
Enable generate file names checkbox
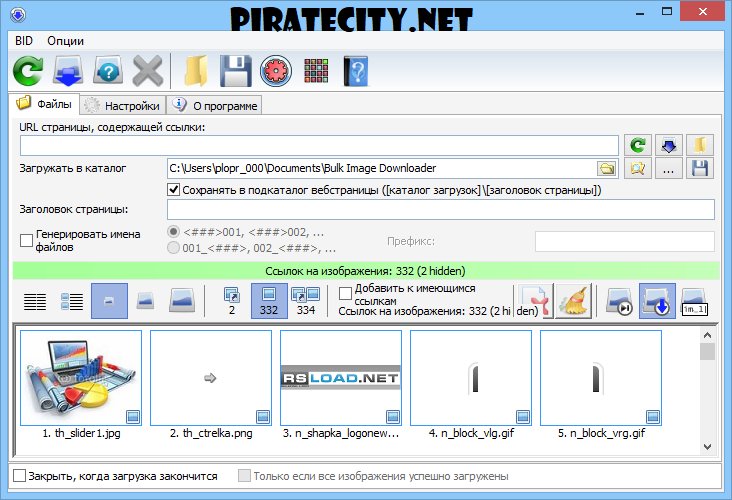(26, 240)
